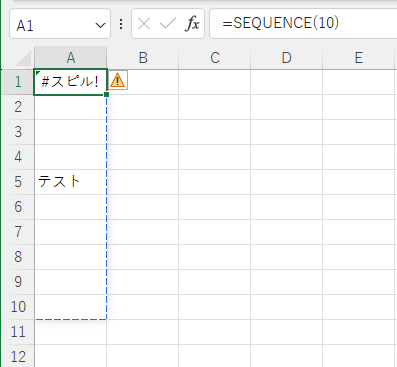Select column D header
The image size is (397, 367).
(287, 58)
